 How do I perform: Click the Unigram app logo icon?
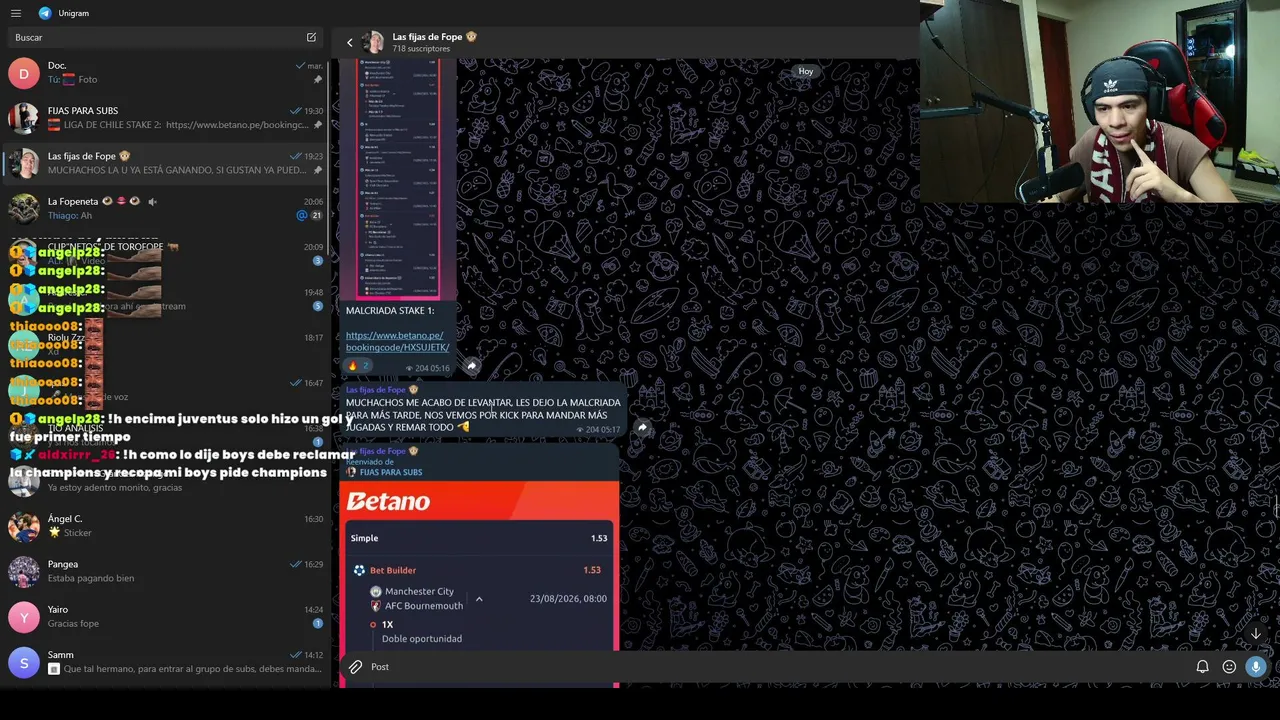[x=45, y=13]
